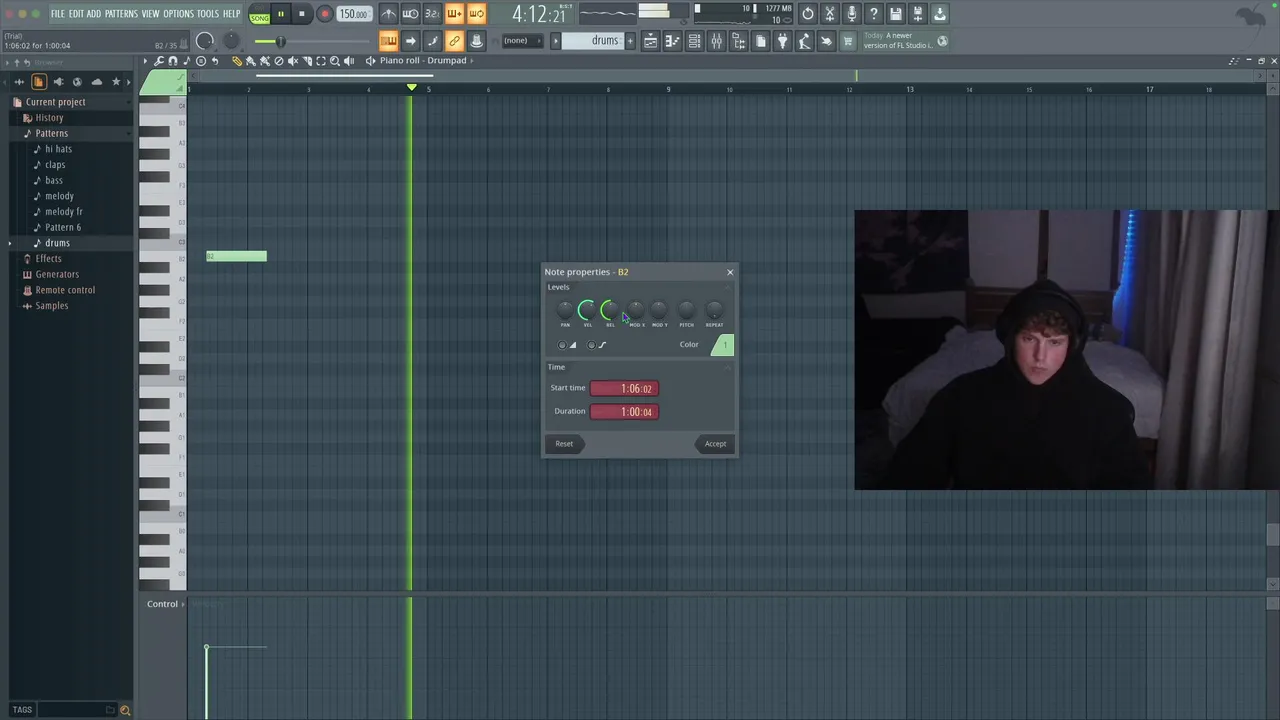
Task: Stop playback with the stop button
Action: (x=301, y=14)
